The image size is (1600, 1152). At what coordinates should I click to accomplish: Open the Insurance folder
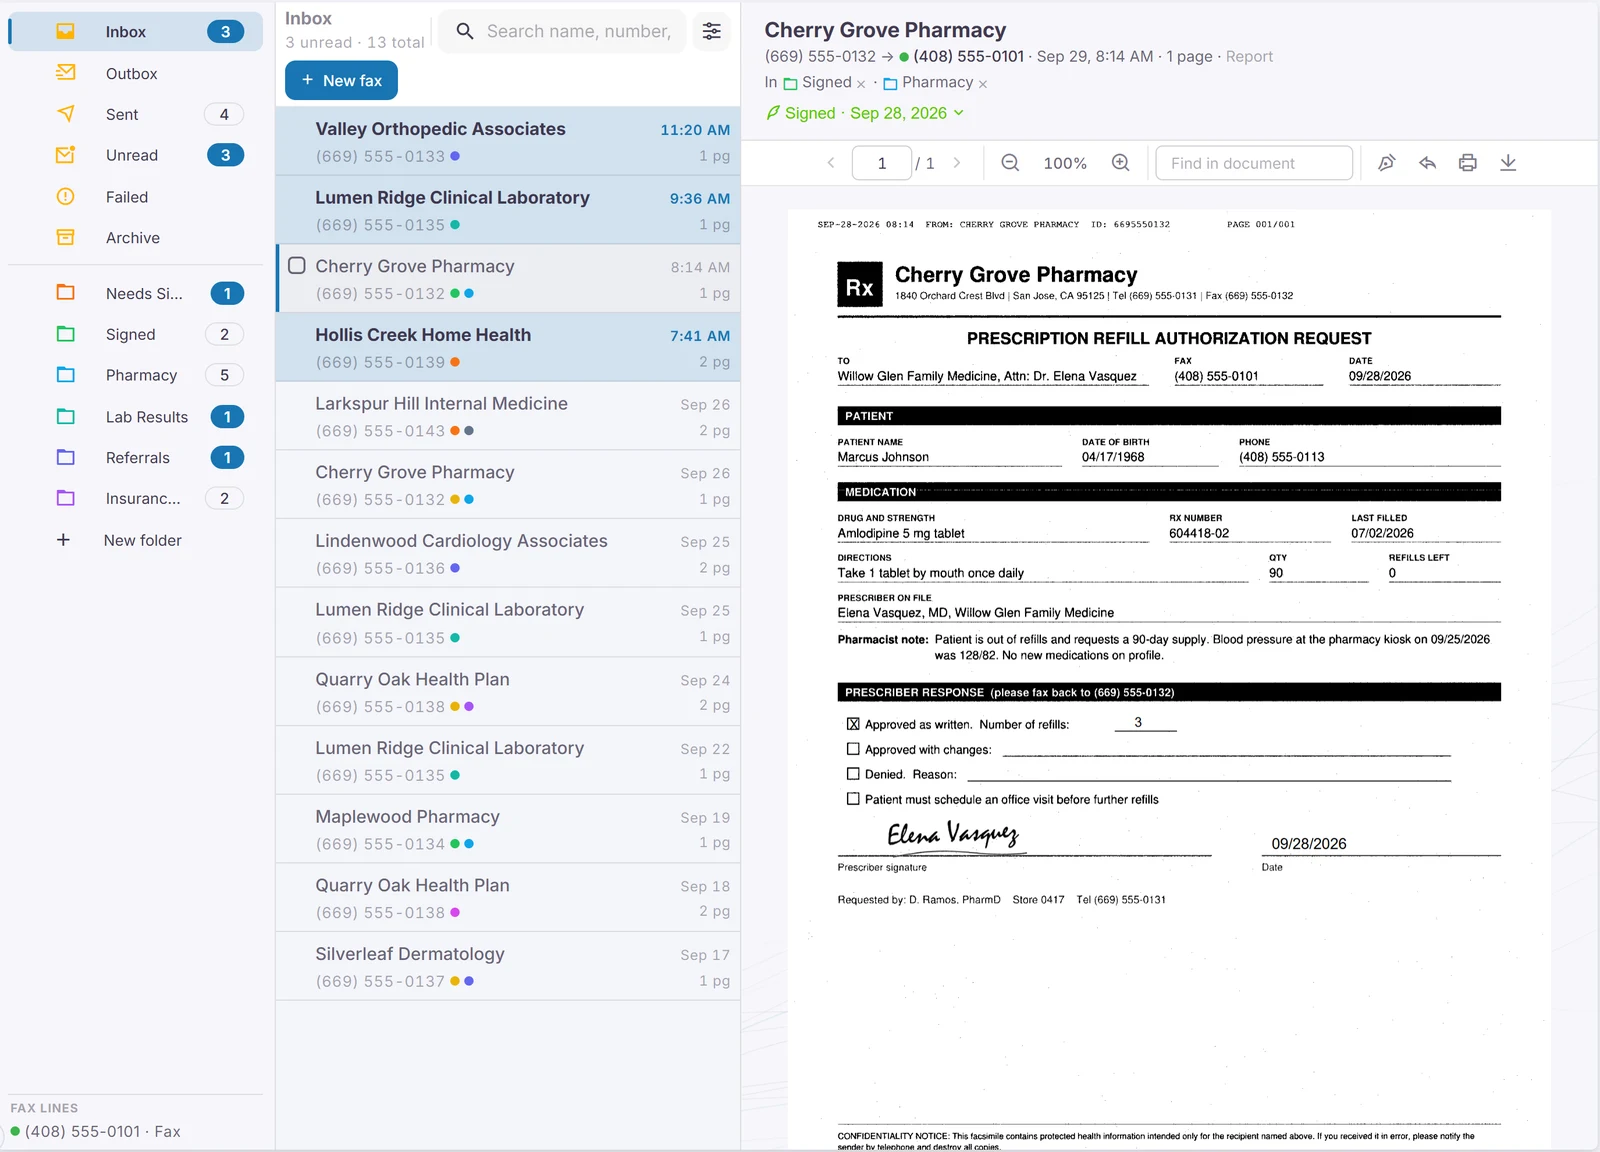click(x=136, y=498)
